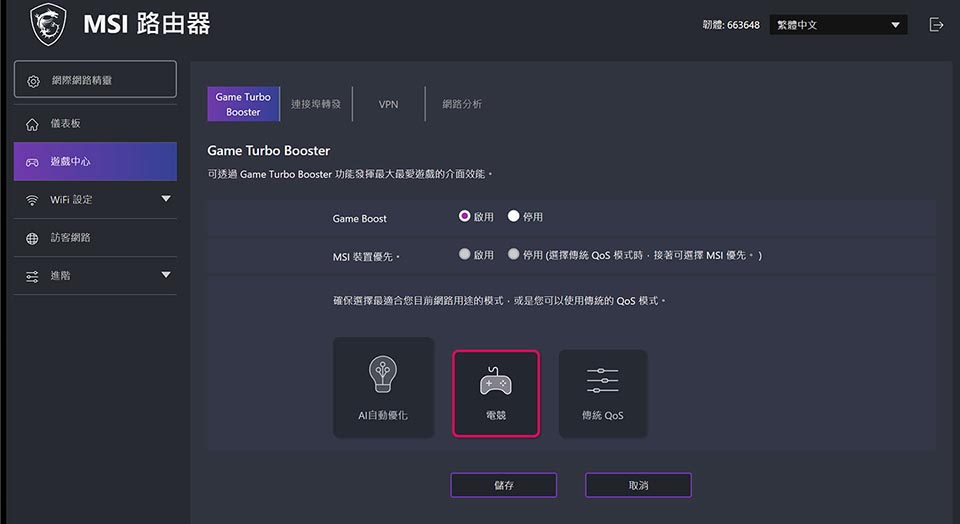Enable Game Boost with 啟用 radio
The width and height of the screenshot is (960, 524).
click(x=464, y=216)
